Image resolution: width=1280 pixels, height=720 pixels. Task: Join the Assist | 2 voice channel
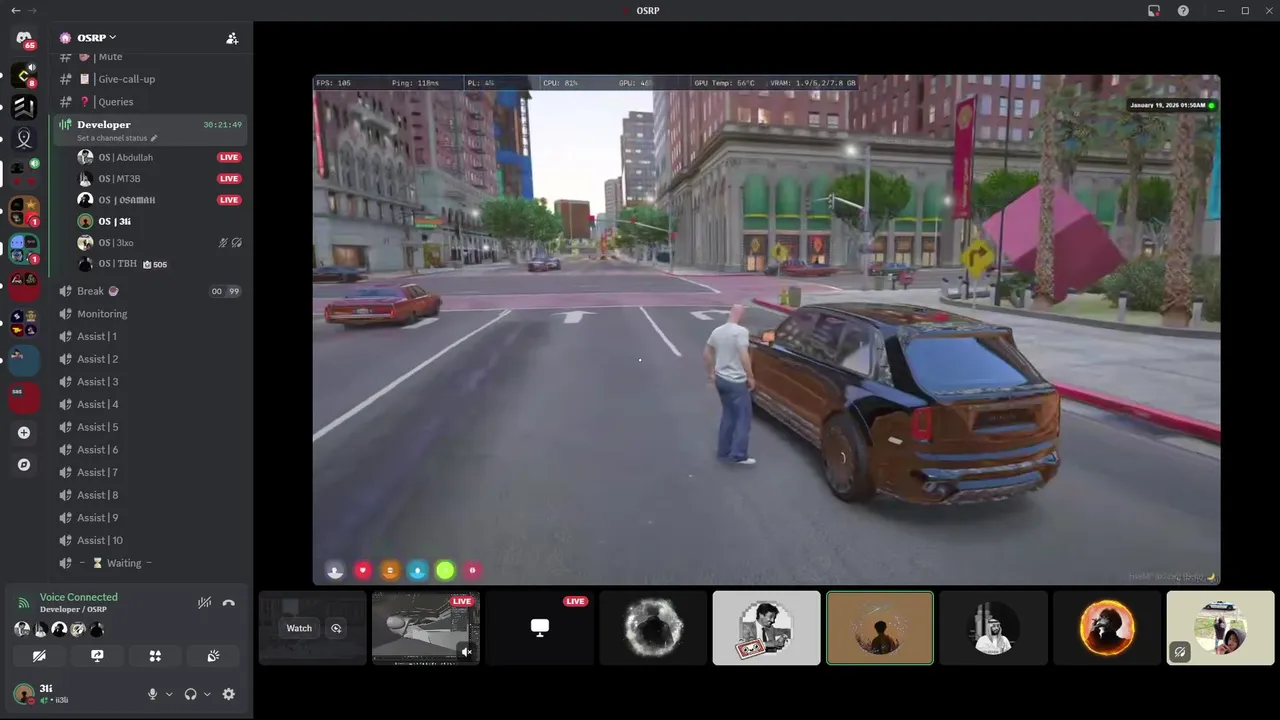point(150,359)
